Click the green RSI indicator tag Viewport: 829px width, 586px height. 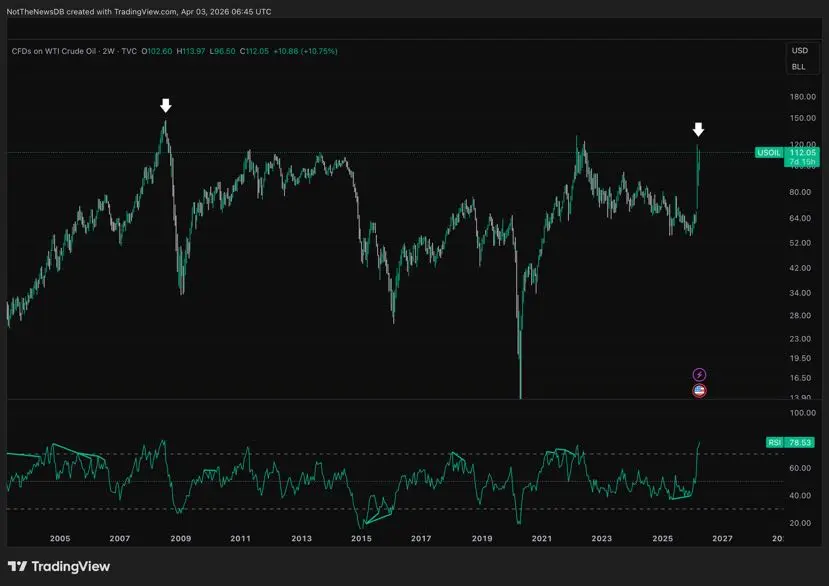[x=774, y=442]
